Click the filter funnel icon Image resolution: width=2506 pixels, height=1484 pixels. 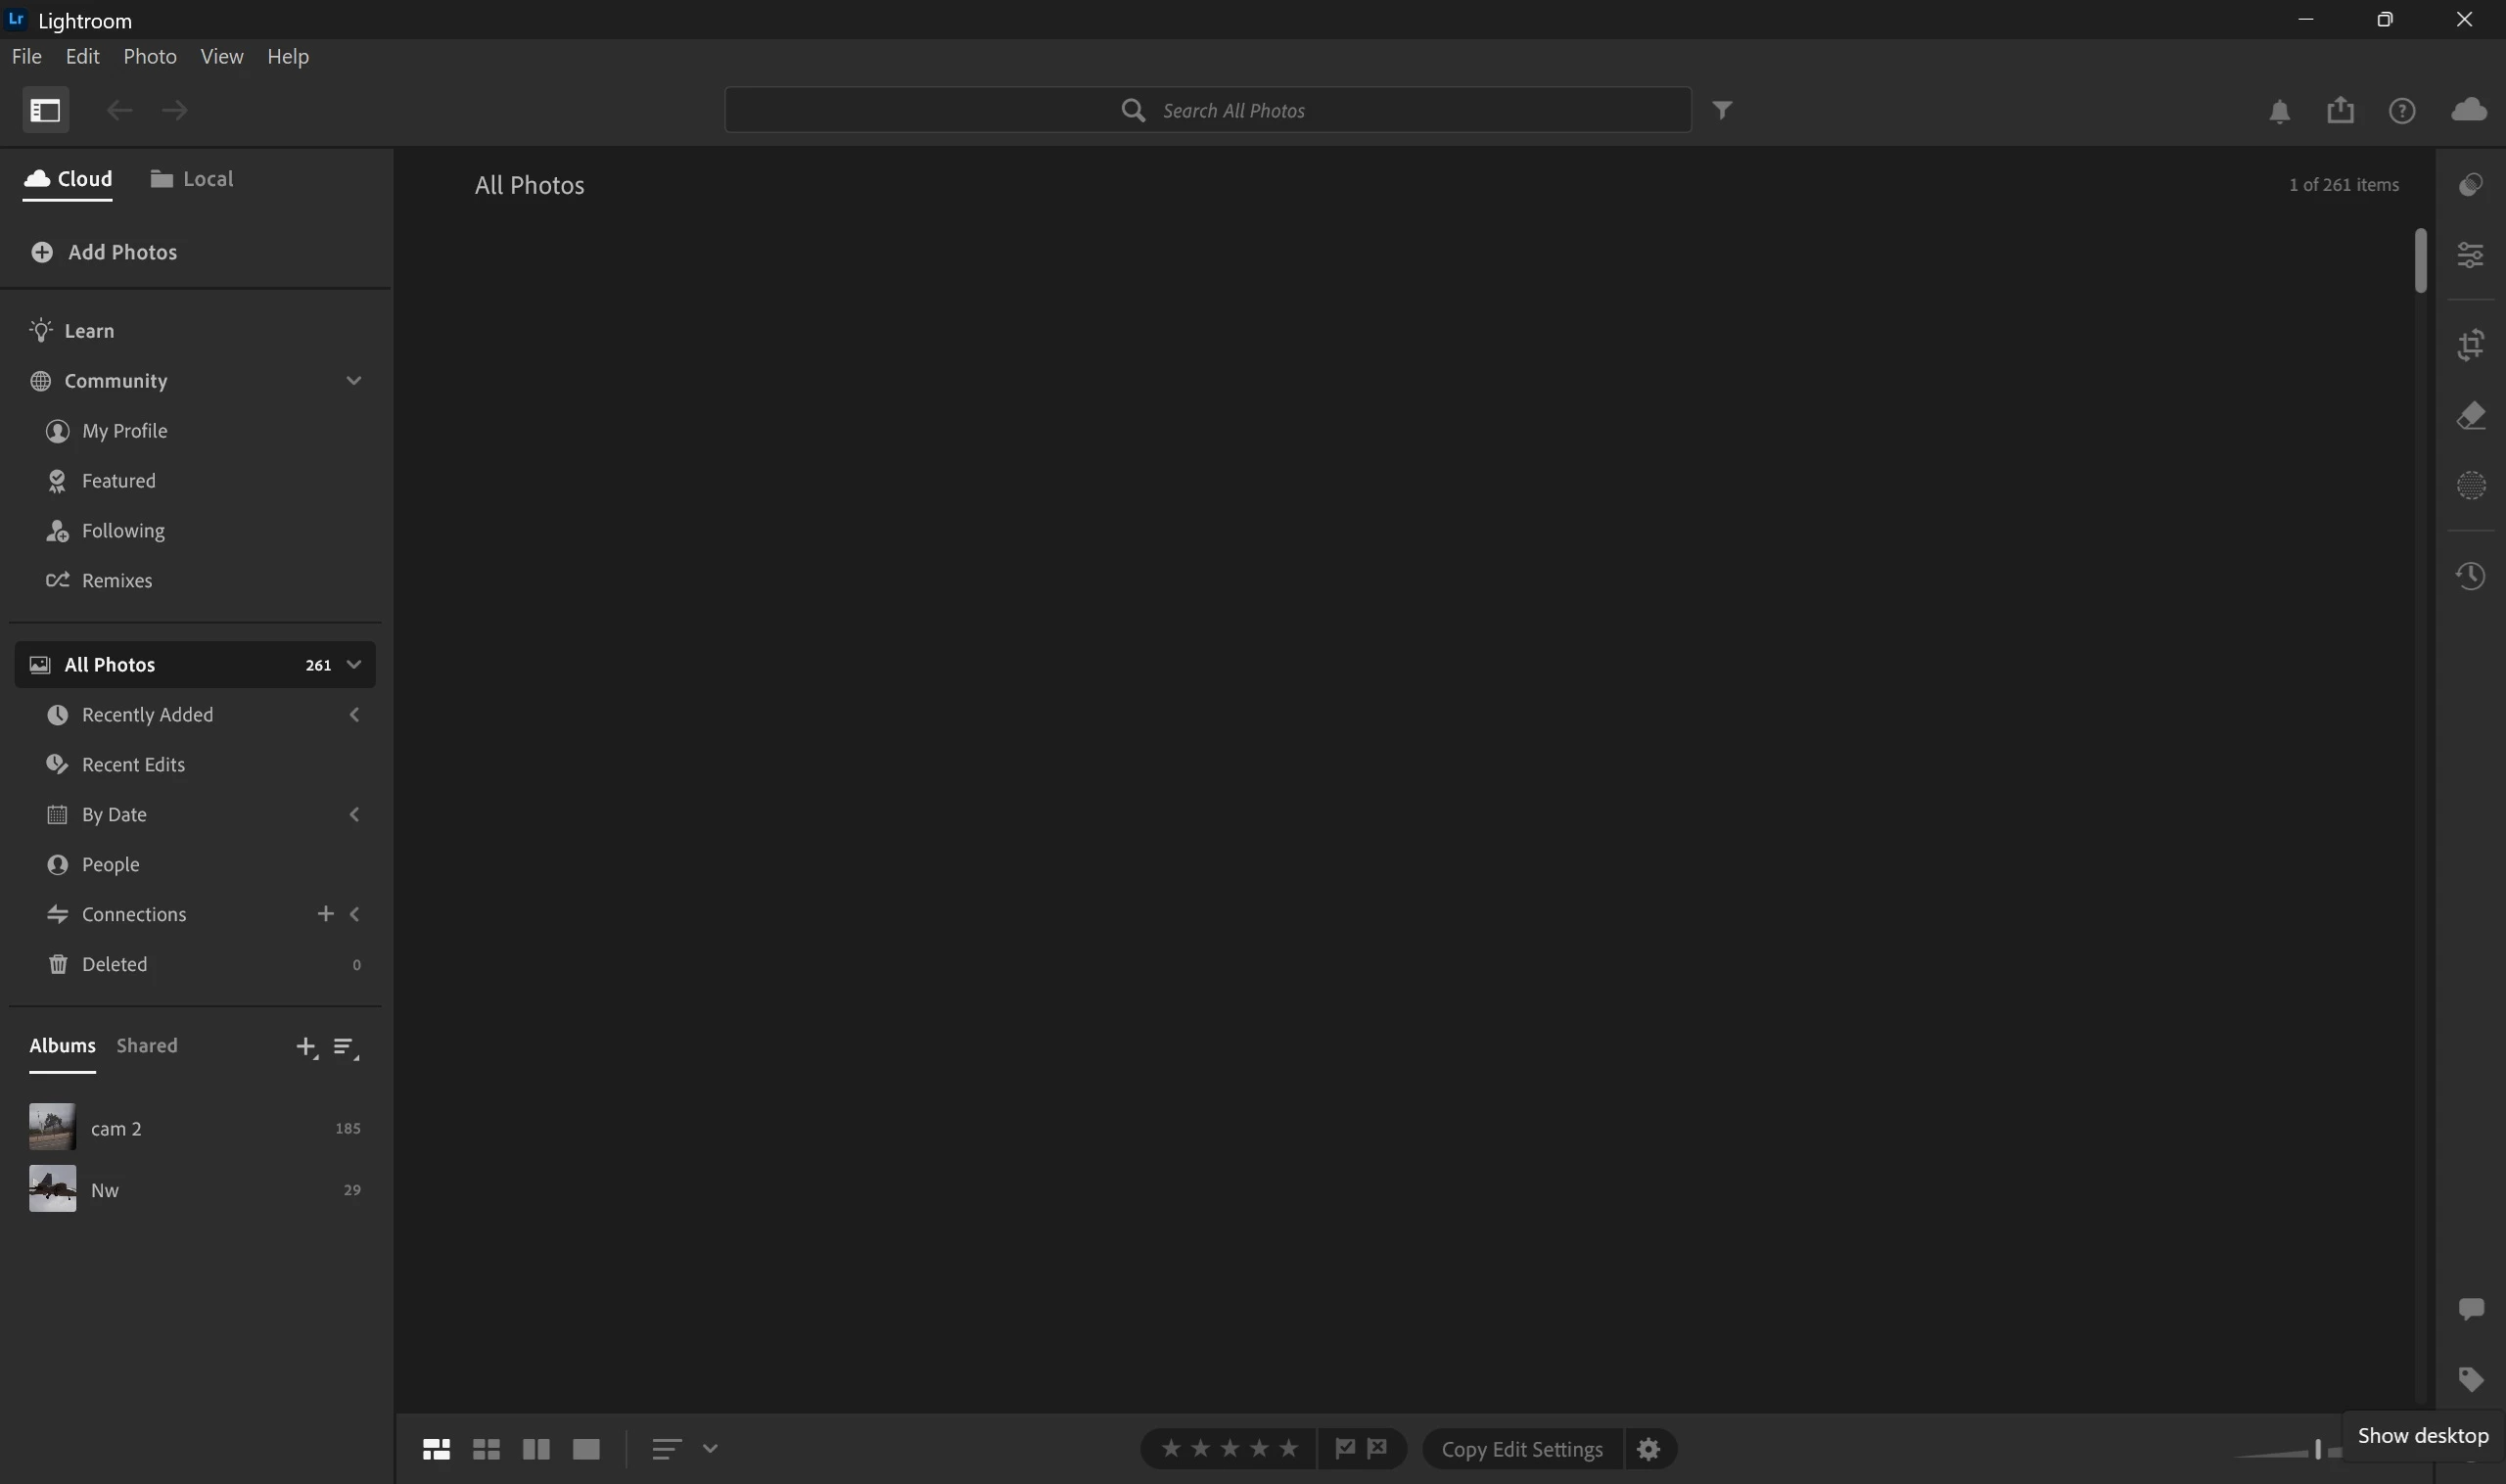tap(1721, 110)
